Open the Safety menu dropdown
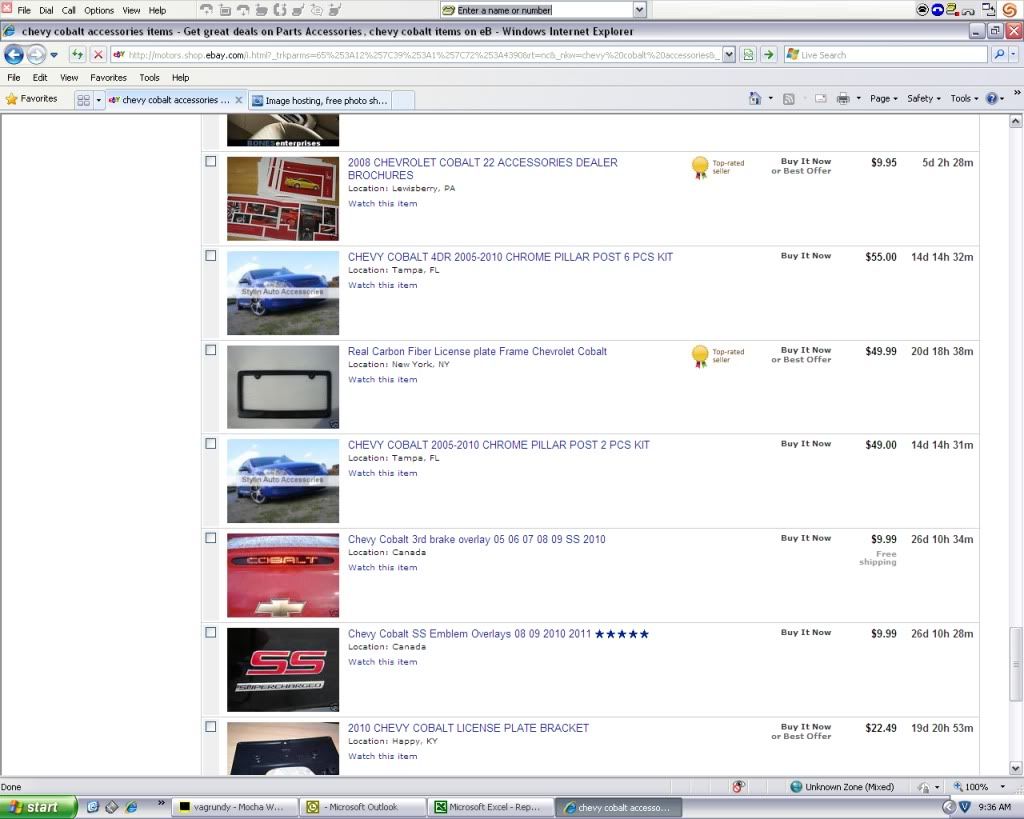 coord(923,99)
